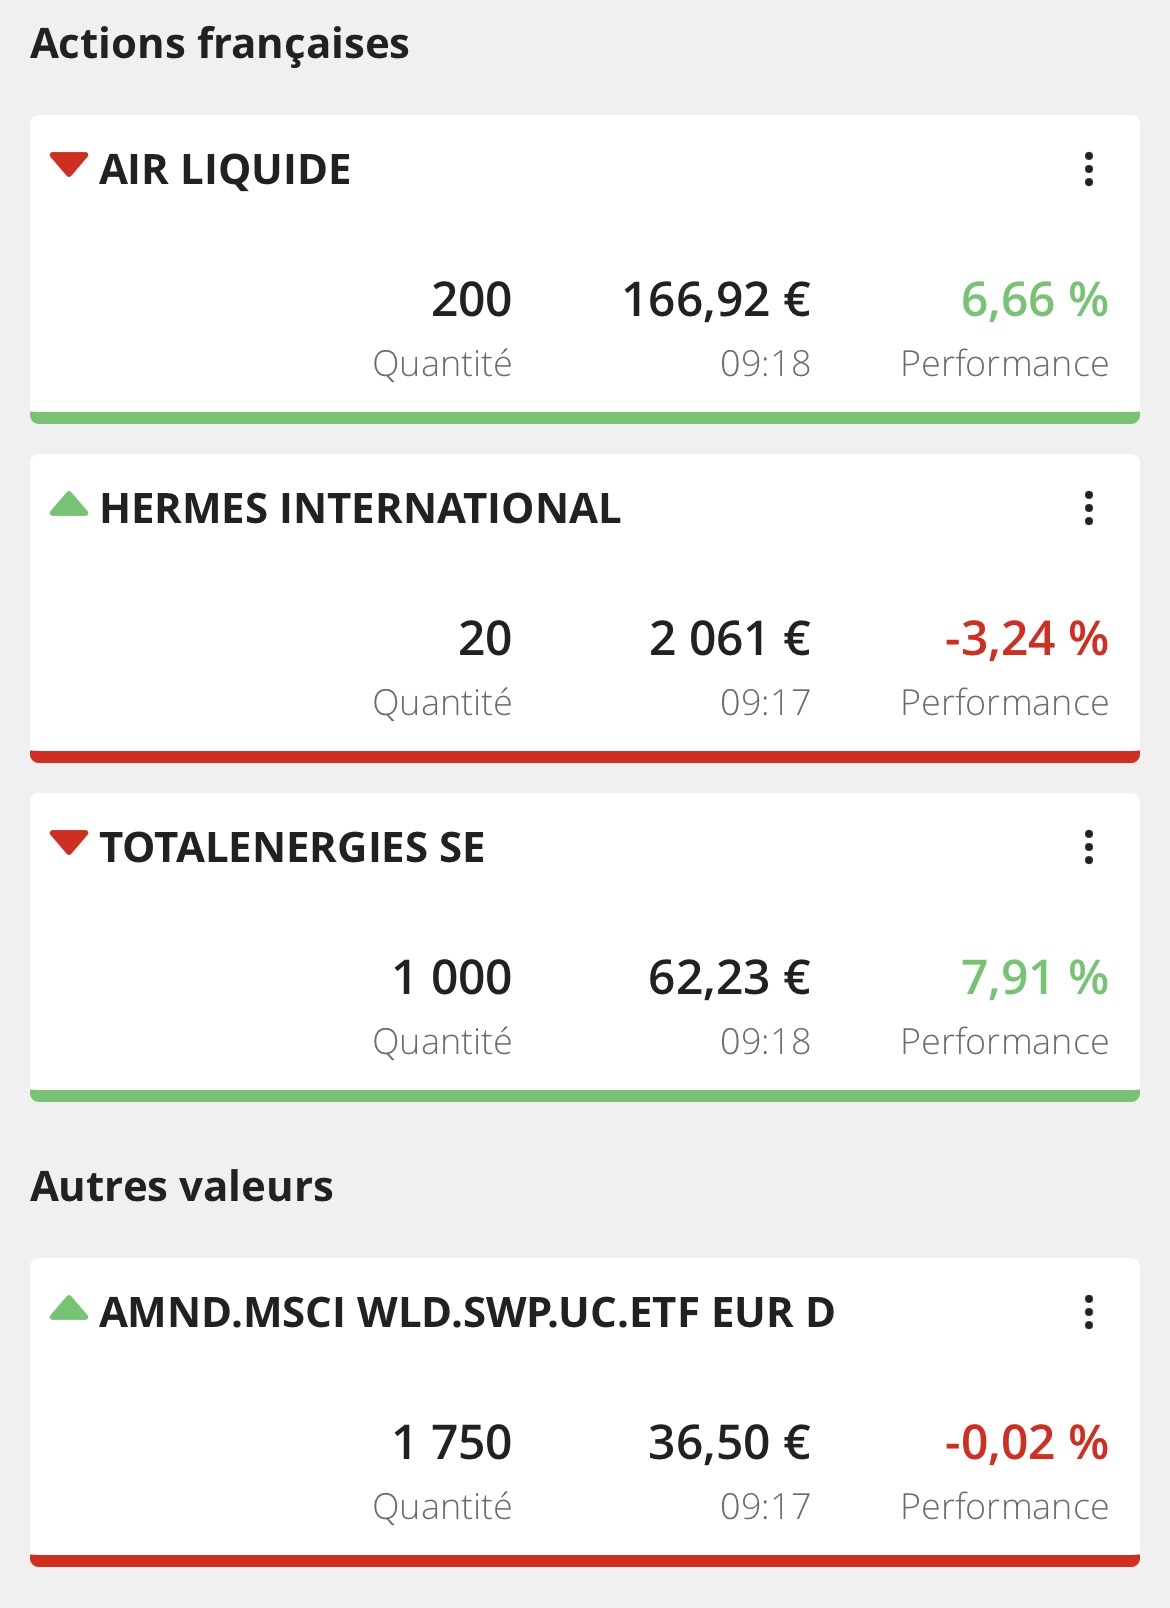
Task: Open Hermes International three-dot menu
Action: click(1089, 508)
